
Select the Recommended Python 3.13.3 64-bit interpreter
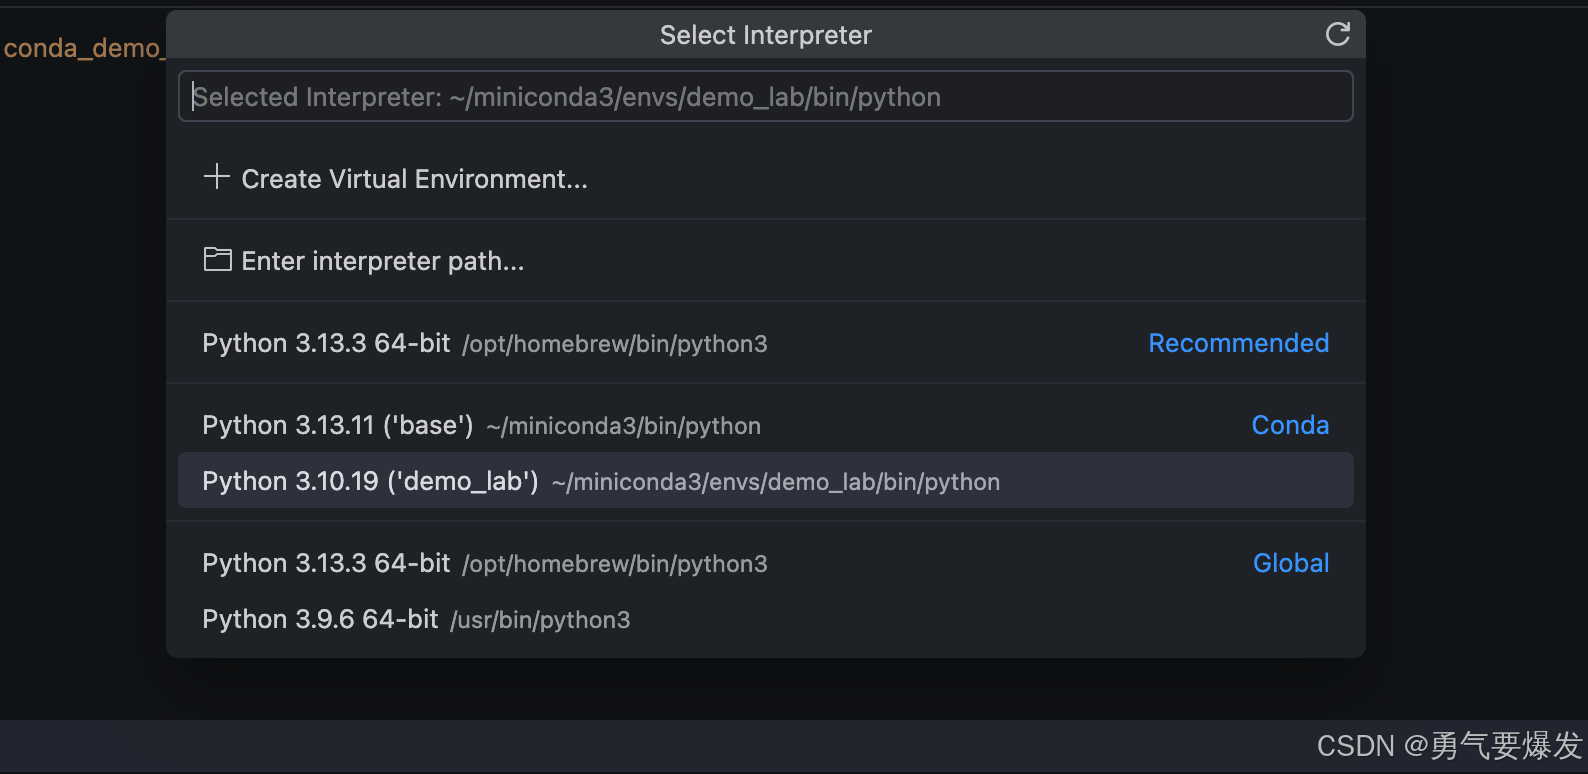tap(765, 343)
